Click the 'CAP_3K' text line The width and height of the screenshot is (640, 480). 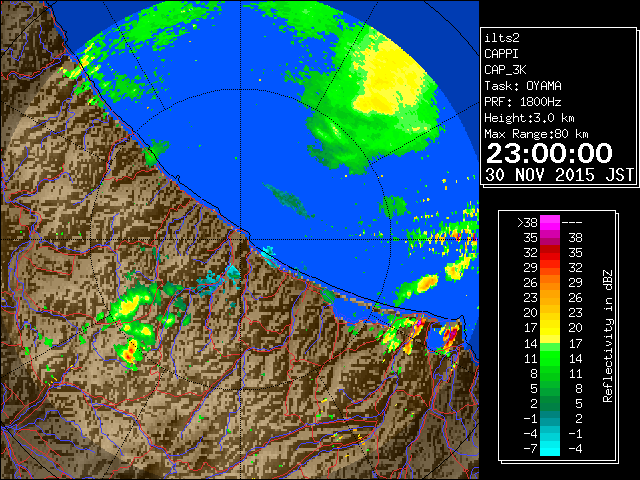(505, 70)
